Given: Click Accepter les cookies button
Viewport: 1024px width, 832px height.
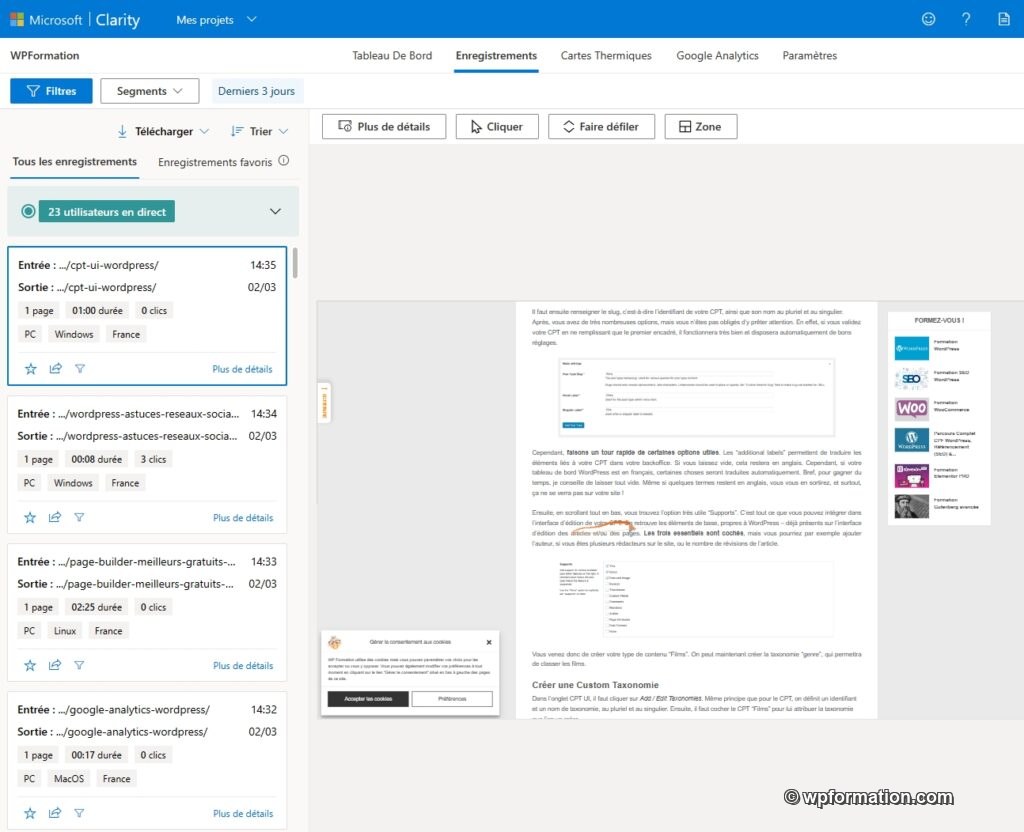Looking at the screenshot, I should pos(368,699).
